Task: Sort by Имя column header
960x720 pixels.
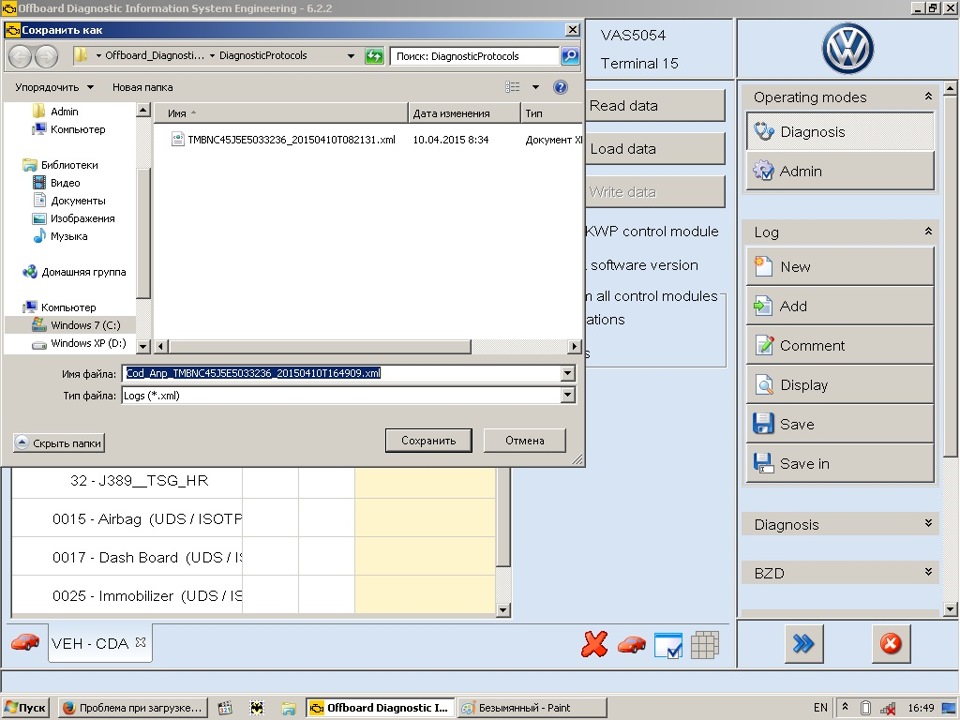Action: point(281,113)
